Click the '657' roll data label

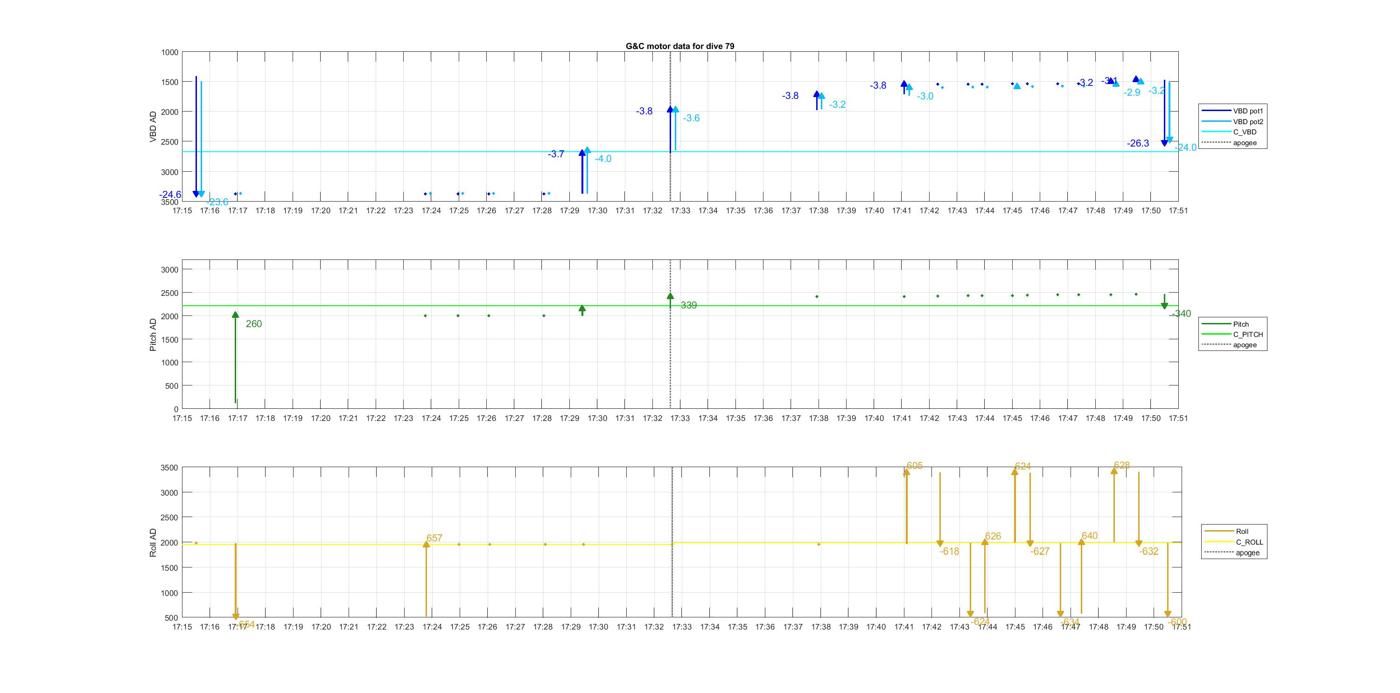coord(434,538)
